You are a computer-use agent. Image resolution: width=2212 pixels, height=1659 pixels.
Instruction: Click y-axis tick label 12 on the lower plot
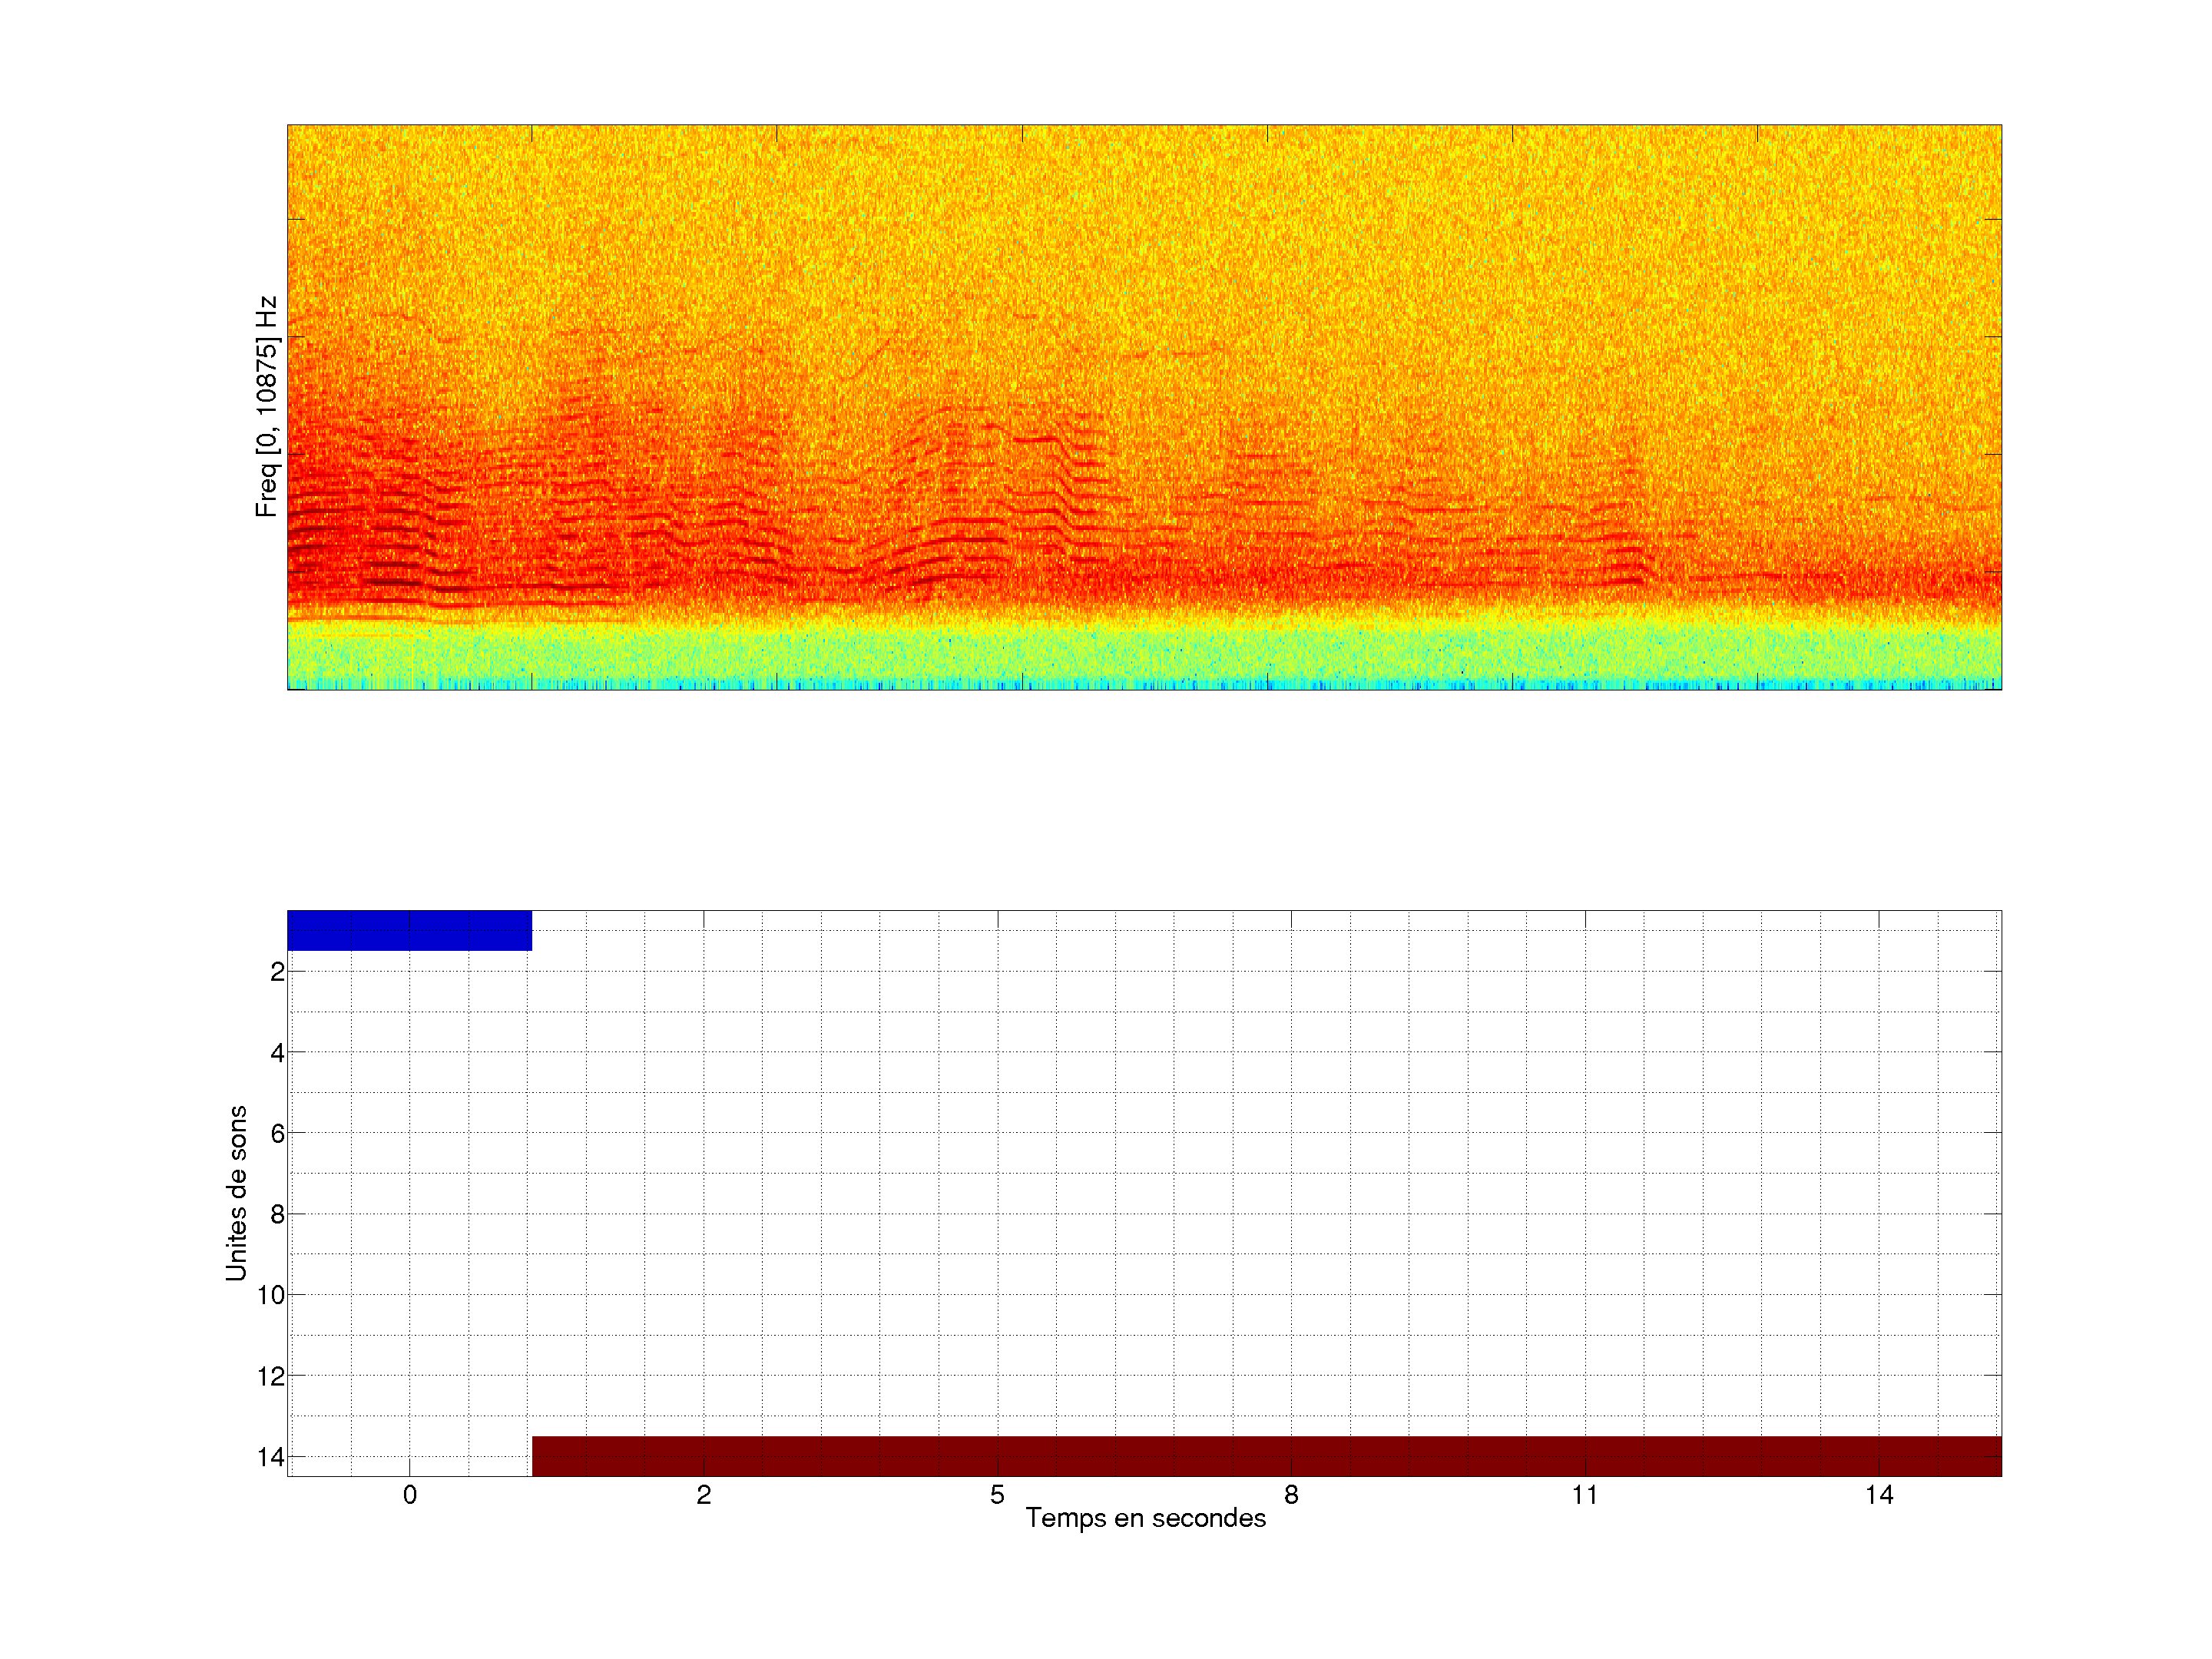point(271,1377)
